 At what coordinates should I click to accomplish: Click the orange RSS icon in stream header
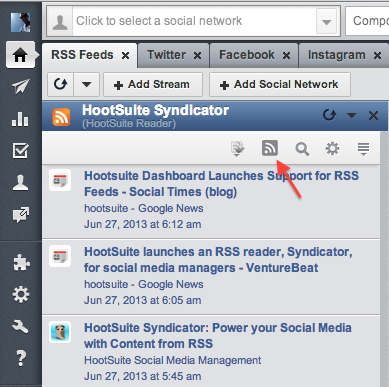pos(61,117)
